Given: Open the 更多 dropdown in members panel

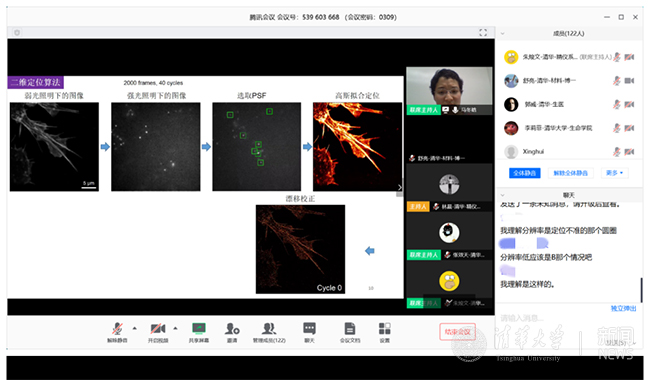Looking at the screenshot, I should (614, 173).
